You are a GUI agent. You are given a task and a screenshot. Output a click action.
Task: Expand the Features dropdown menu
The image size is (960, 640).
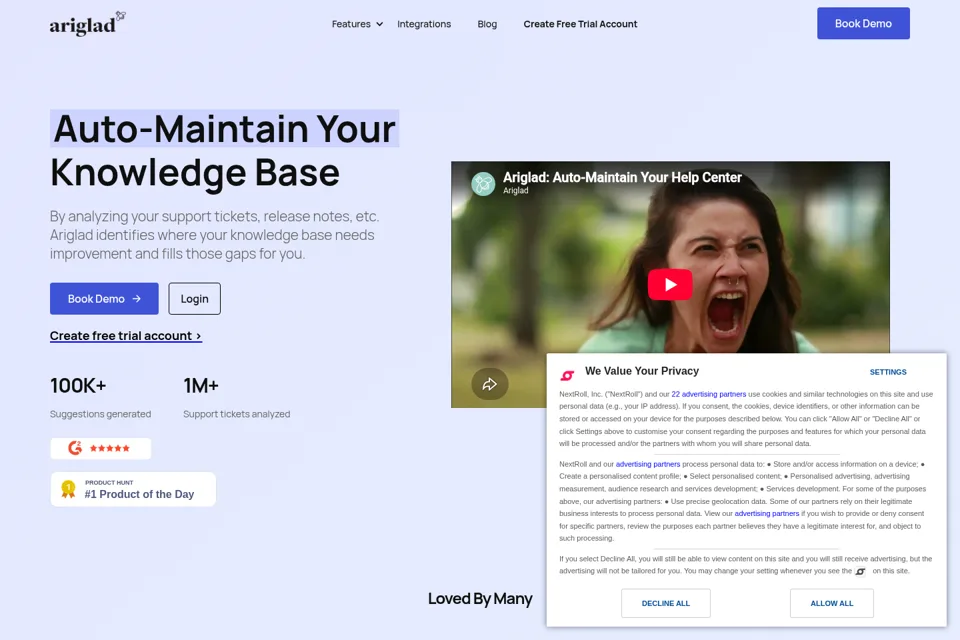(x=357, y=24)
